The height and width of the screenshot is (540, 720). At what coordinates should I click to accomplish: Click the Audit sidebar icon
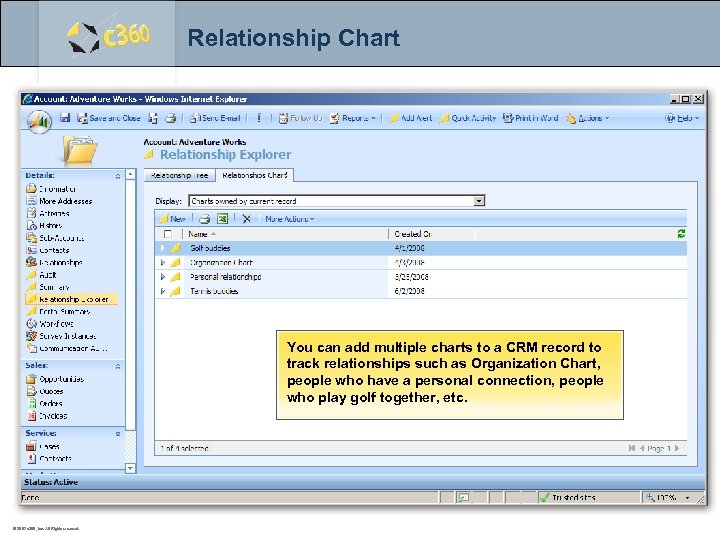click(x=31, y=275)
